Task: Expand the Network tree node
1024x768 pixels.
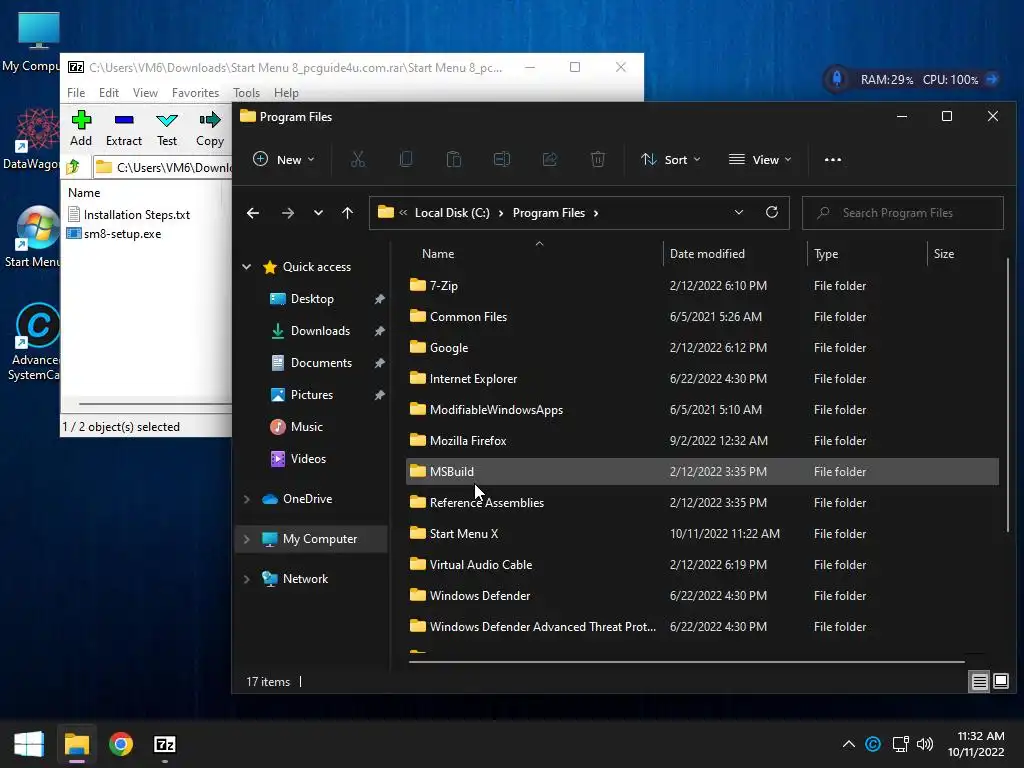Action: (x=247, y=579)
